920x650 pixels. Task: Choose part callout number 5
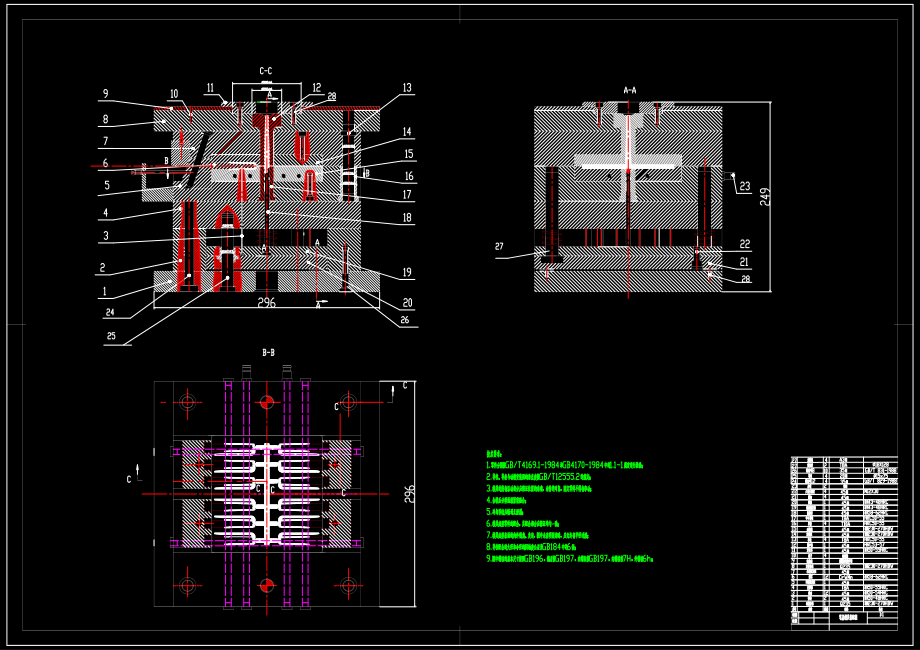click(107, 185)
